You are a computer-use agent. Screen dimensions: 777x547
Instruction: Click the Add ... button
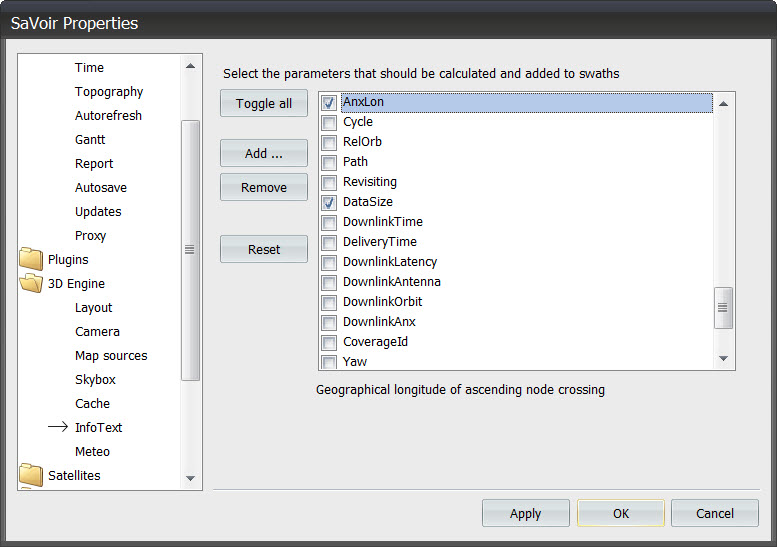tap(264, 153)
